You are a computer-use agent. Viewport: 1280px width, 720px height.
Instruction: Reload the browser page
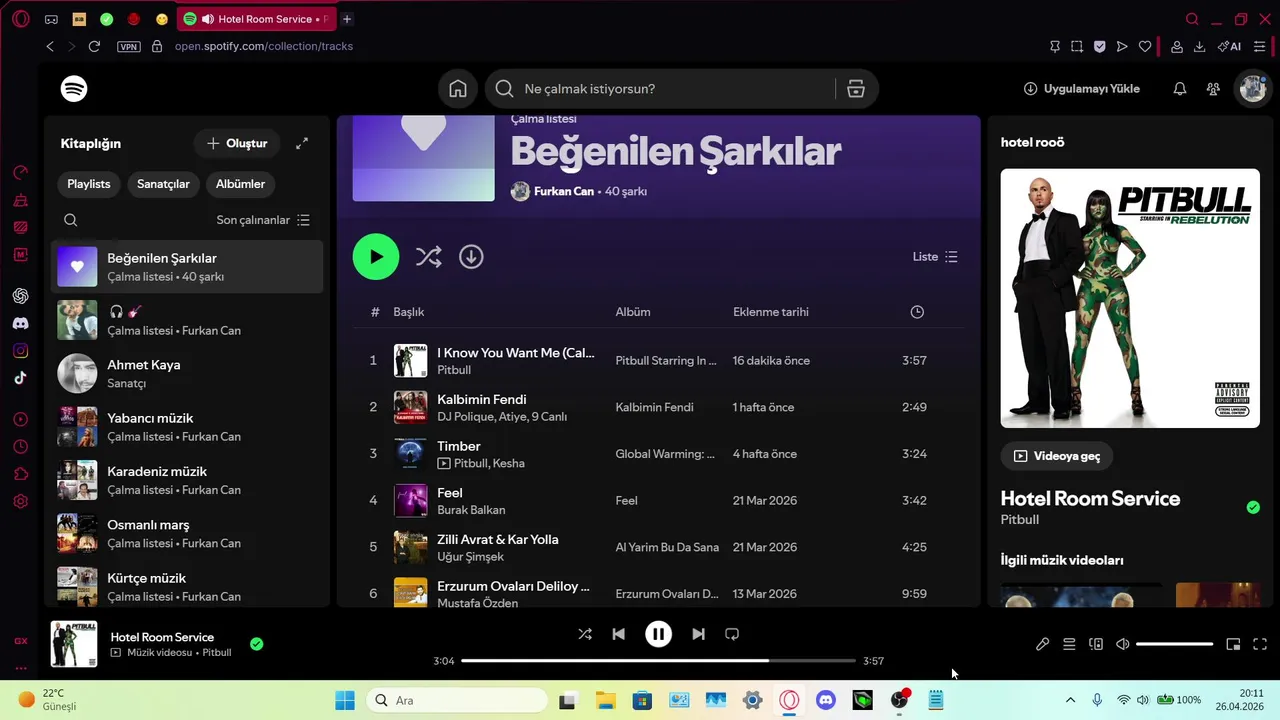coord(94,46)
